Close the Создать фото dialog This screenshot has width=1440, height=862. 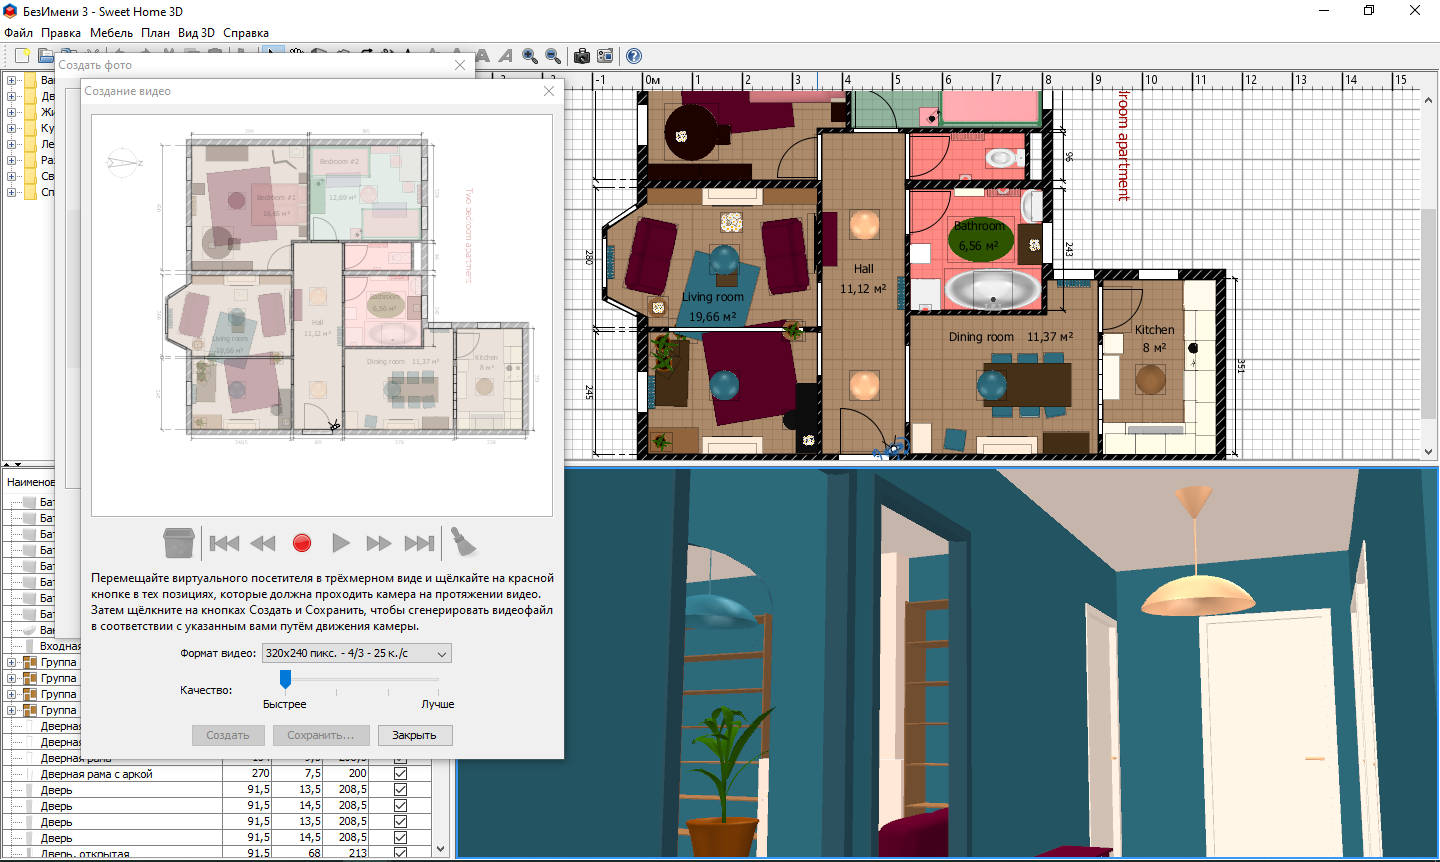tap(460, 65)
